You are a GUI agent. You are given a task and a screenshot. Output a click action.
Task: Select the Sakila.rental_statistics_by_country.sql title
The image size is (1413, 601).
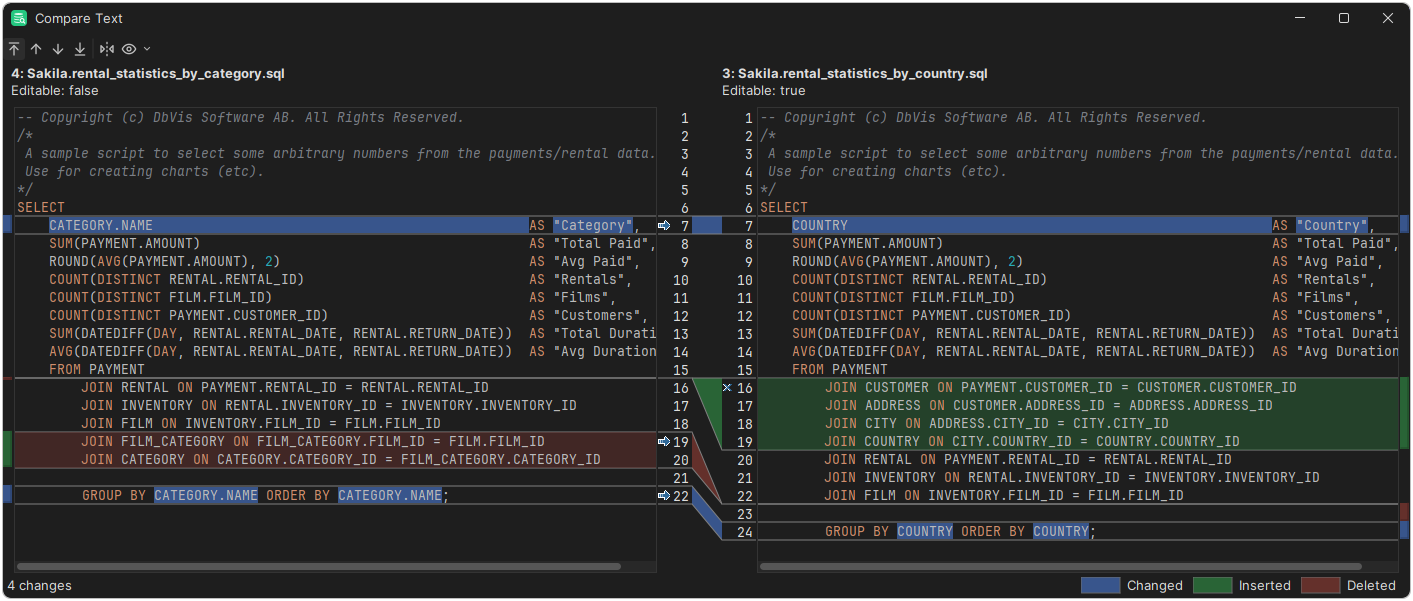point(855,73)
